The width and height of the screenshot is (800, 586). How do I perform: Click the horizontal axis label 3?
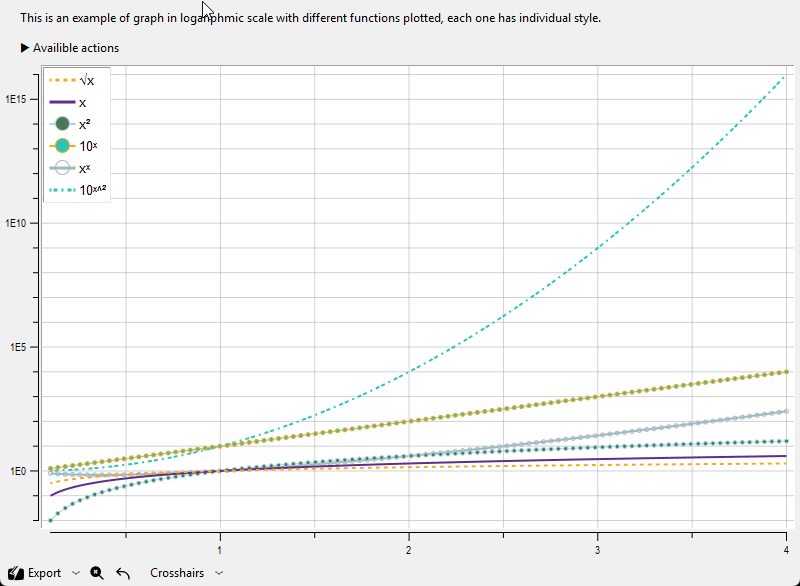point(597,550)
